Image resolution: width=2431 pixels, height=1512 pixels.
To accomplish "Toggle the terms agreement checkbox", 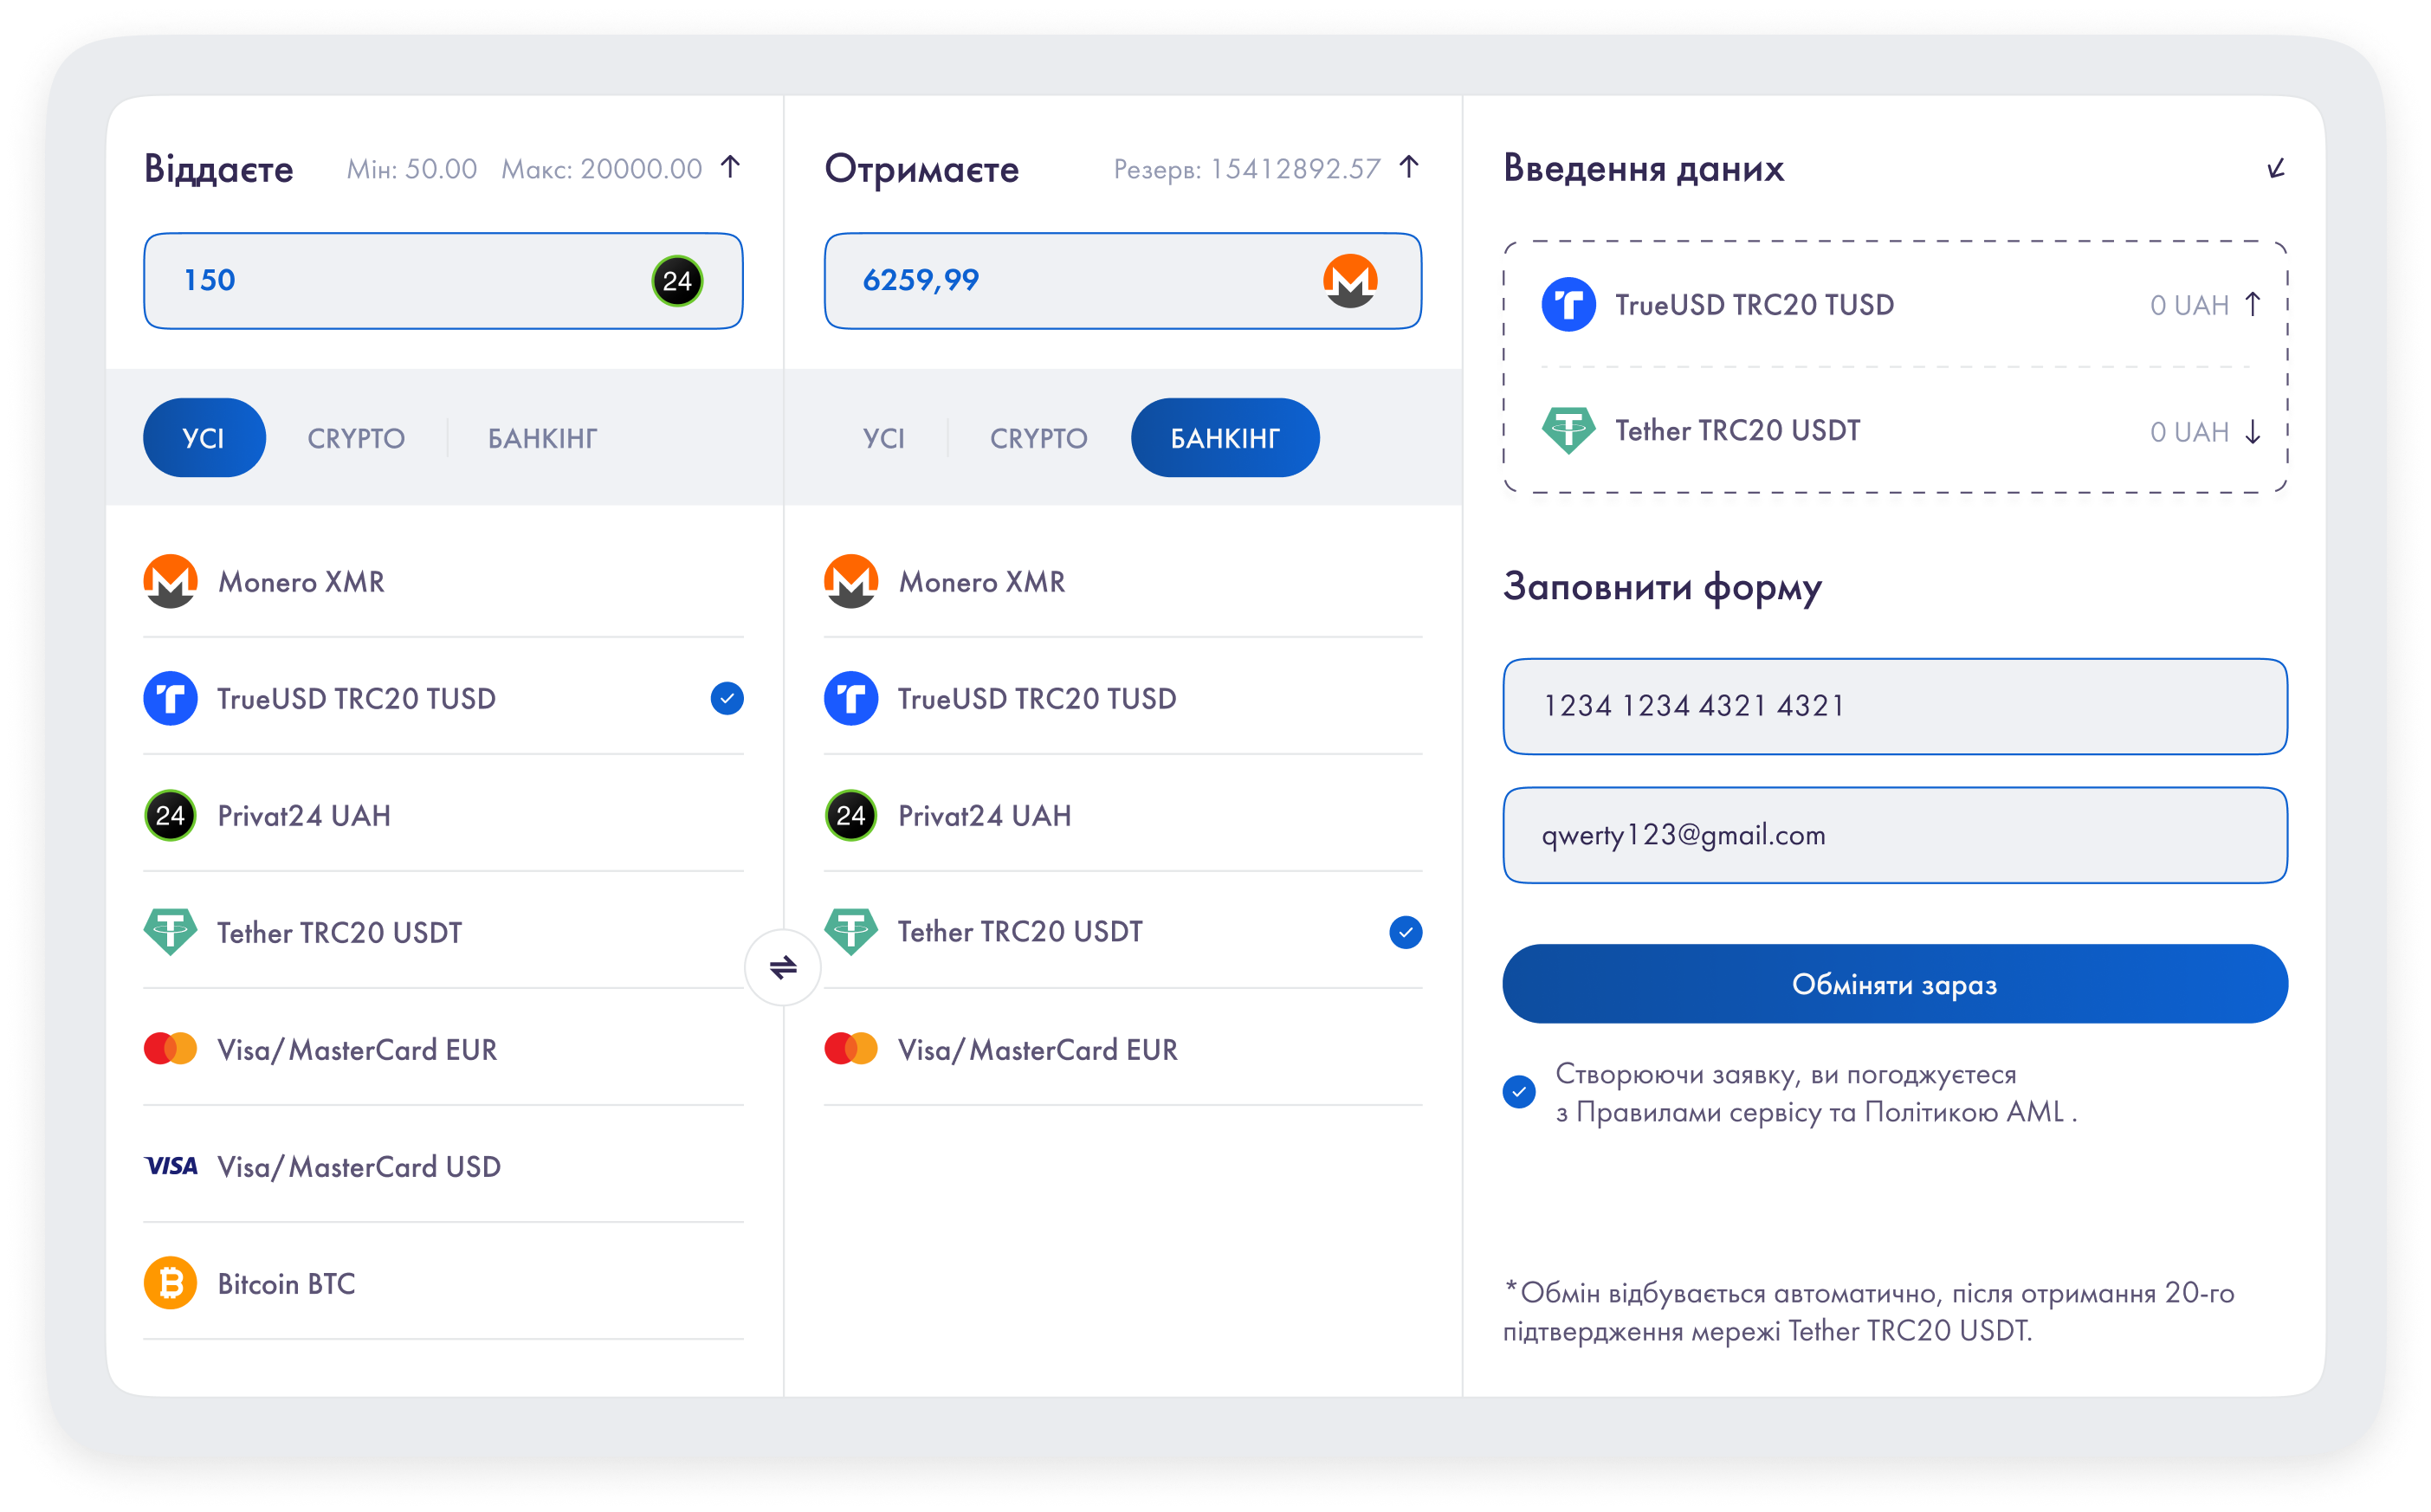I will click(x=1518, y=1092).
